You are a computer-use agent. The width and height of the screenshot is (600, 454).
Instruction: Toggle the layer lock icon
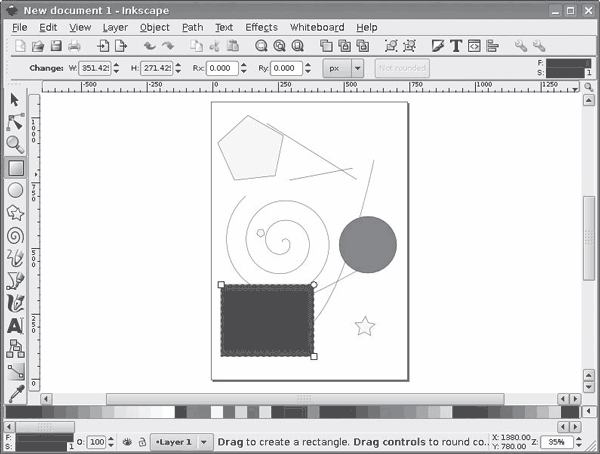[142, 441]
